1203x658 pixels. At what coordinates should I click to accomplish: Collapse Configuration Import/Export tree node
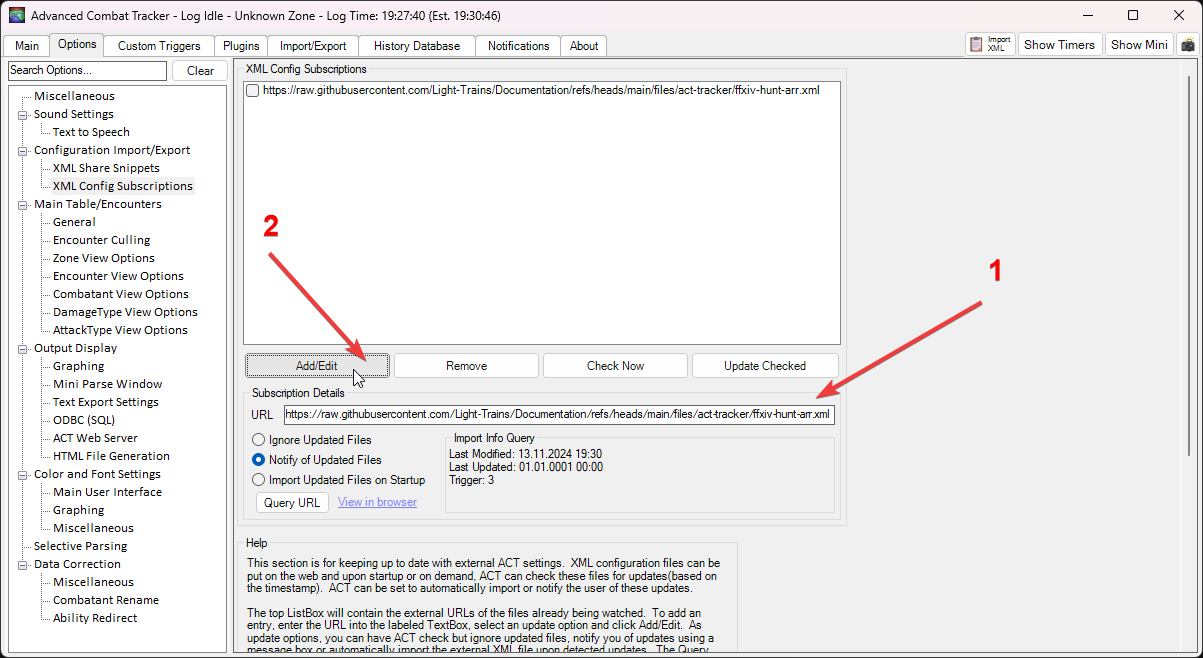pyautogui.click(x=23, y=150)
